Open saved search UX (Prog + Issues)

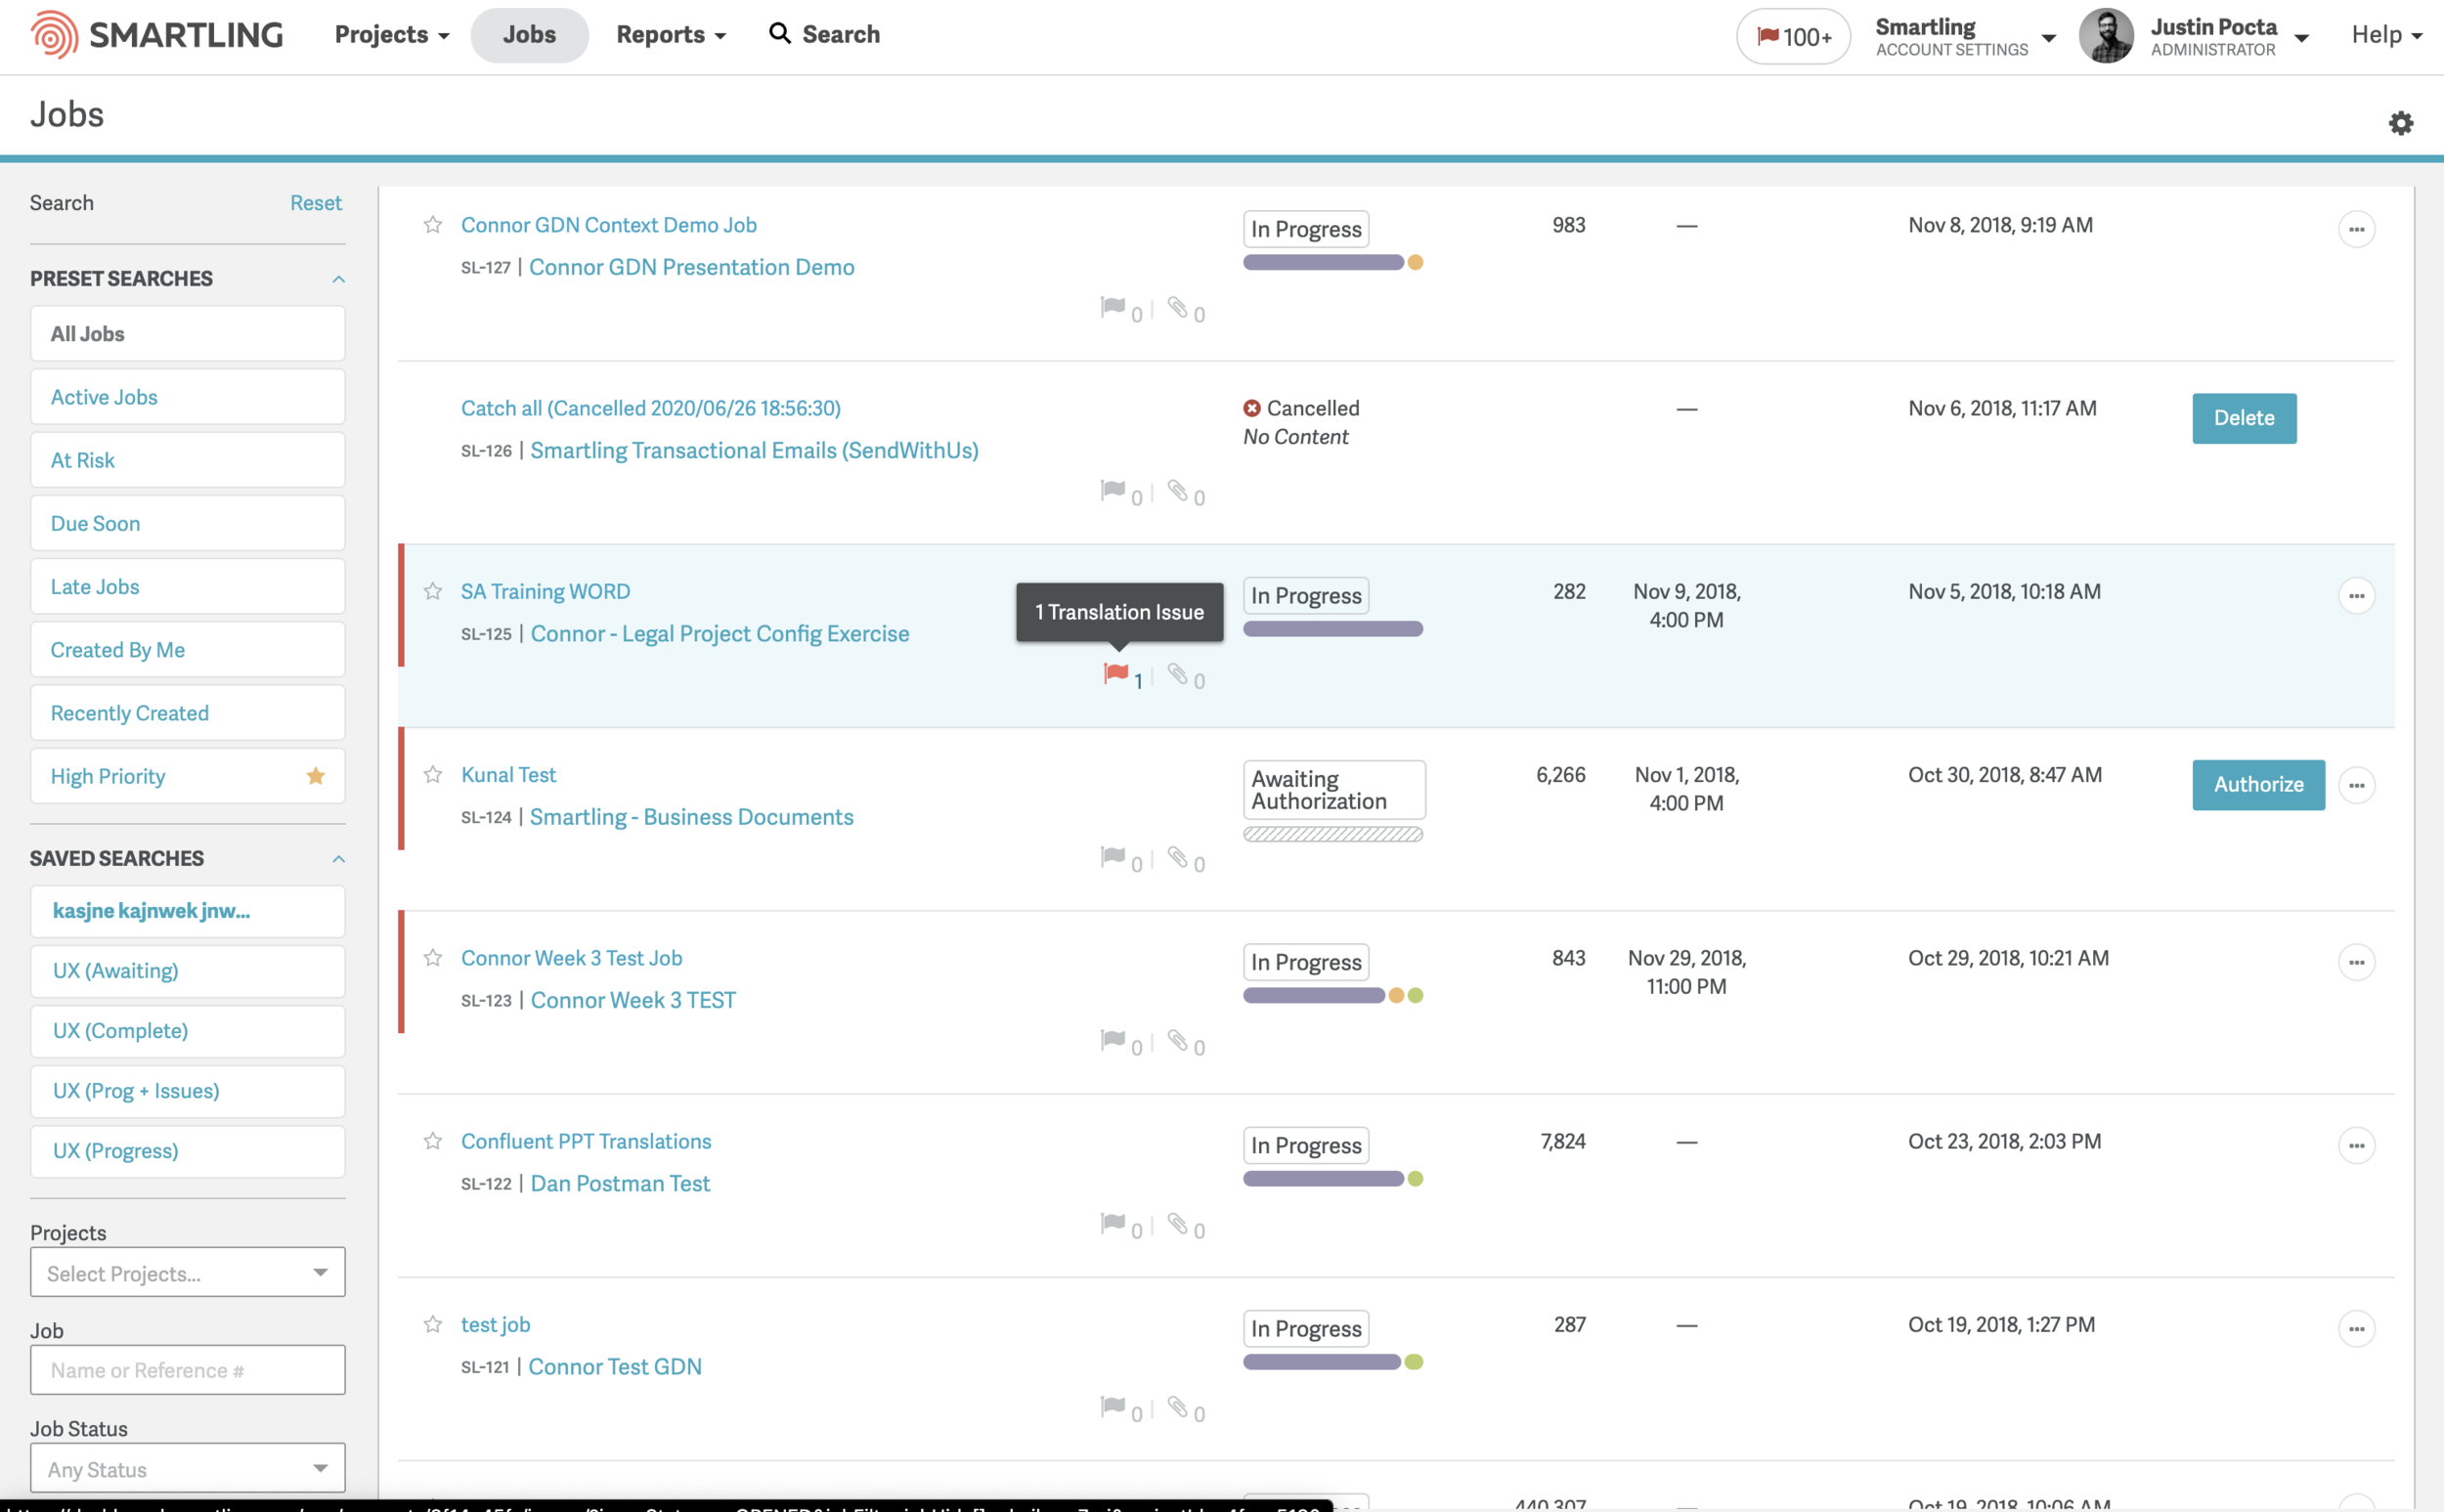coord(188,1091)
